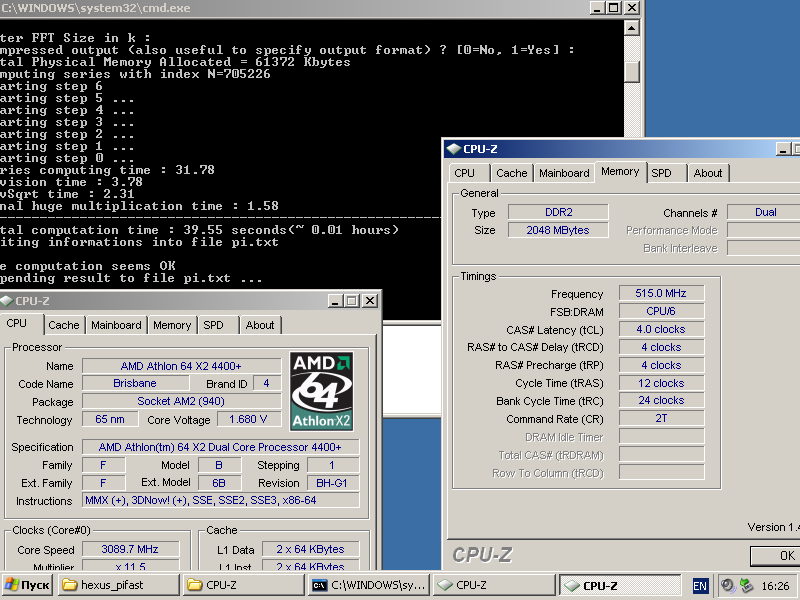This screenshot has height=600, width=800.
Task: Click the Socket AM2 (940) package field
Action: point(182,401)
